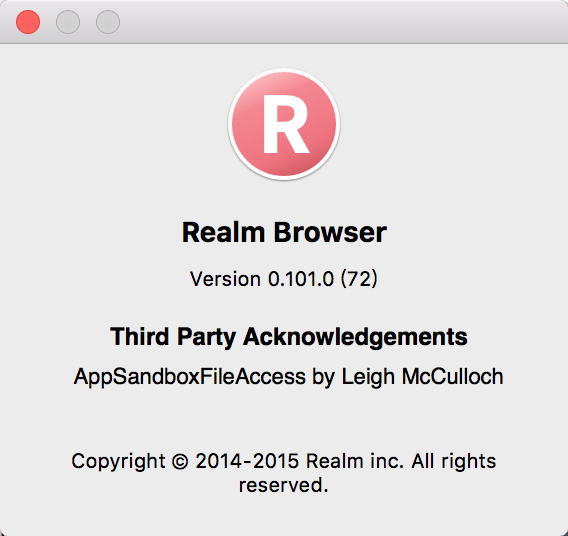568x536 pixels.
Task: Click the "Realm Browser" app title
Action: click(x=284, y=232)
